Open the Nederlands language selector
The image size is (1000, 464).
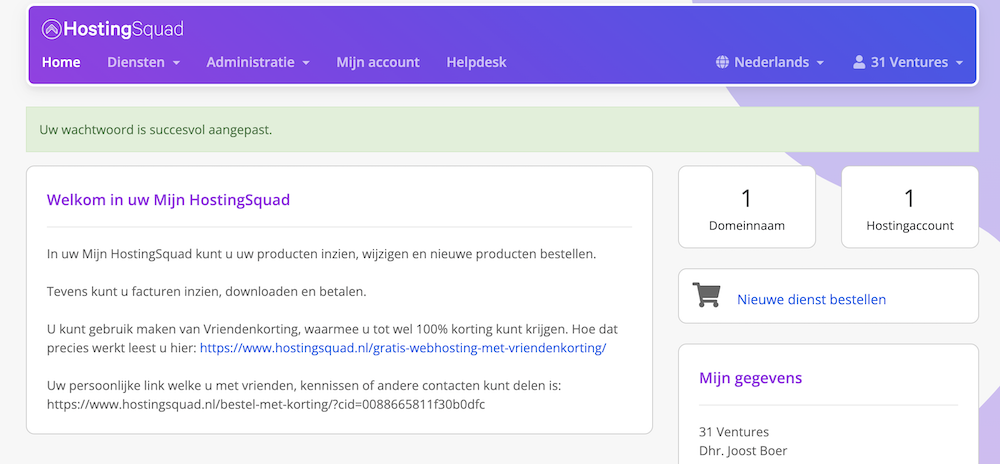tap(770, 62)
